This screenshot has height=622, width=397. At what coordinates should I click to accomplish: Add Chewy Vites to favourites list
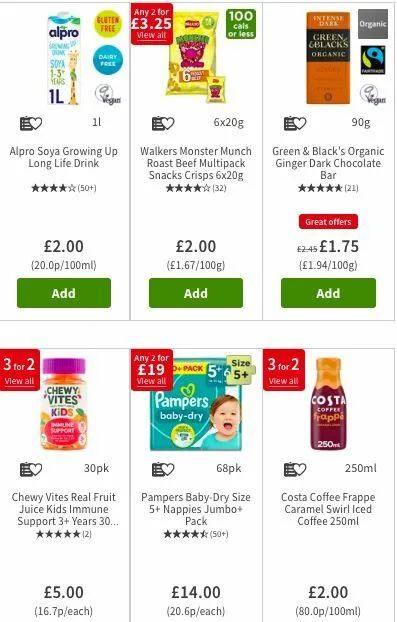pyautogui.click(x=31, y=469)
